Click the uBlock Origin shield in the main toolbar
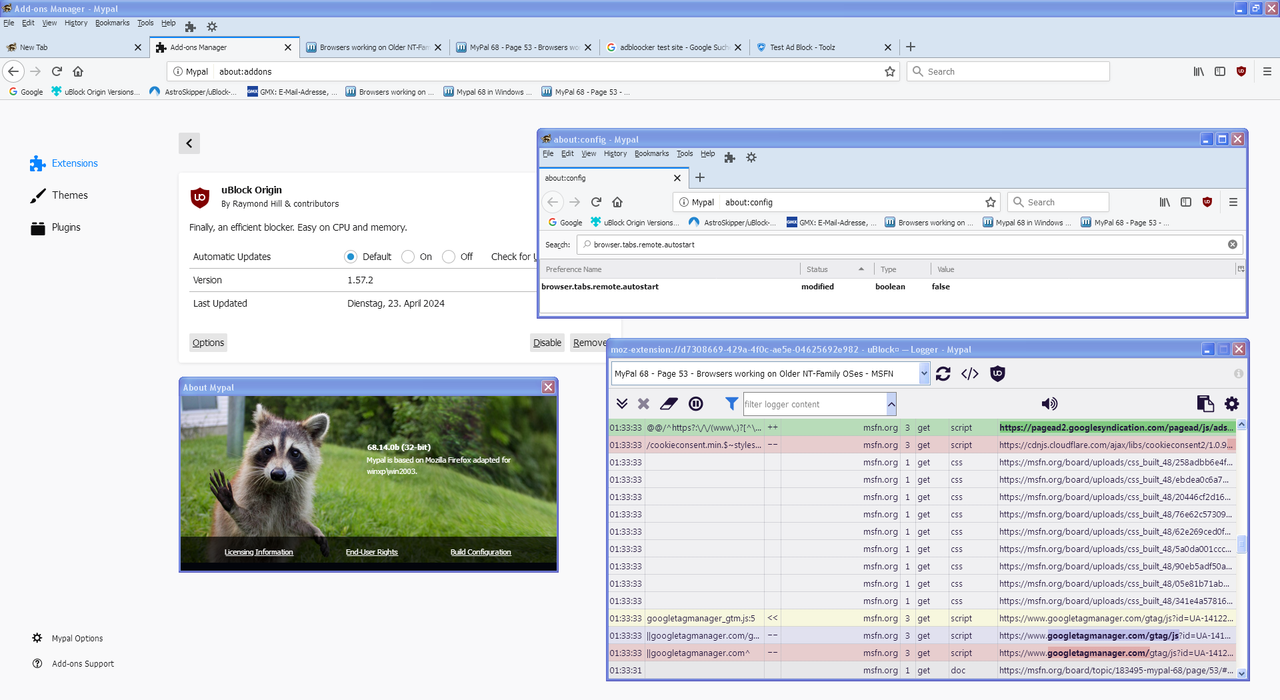This screenshot has height=700, width=1280. [1241, 71]
